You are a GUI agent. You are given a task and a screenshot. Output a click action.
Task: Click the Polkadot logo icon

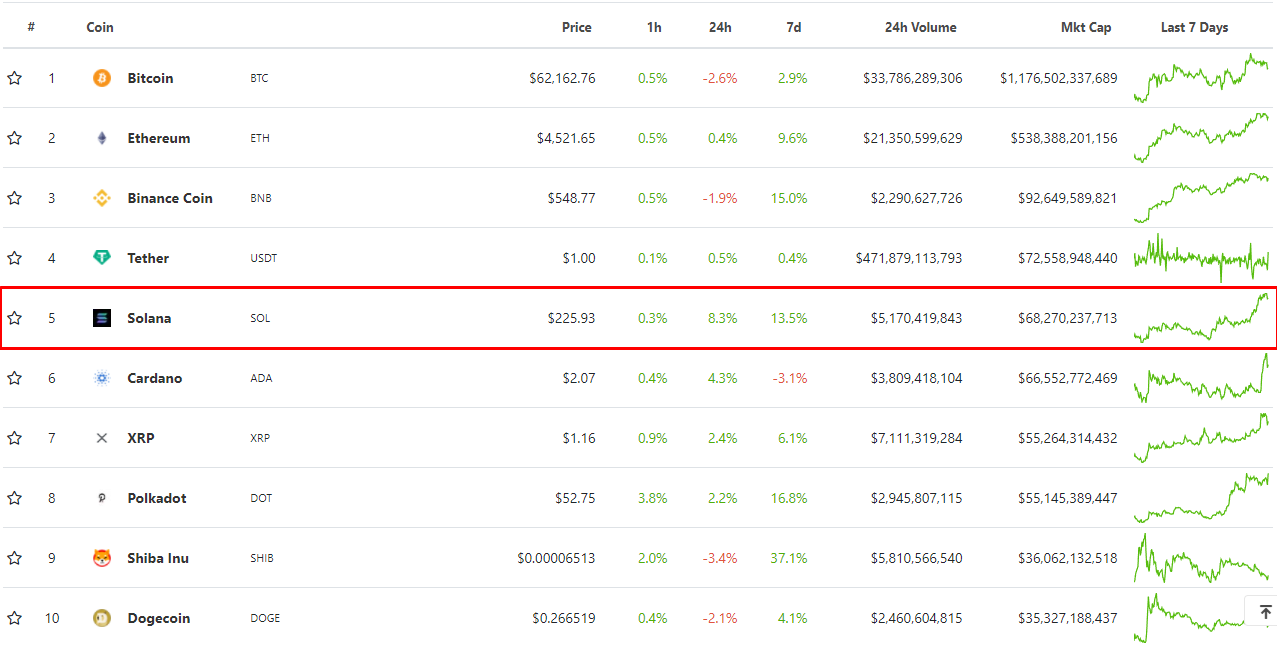102,498
